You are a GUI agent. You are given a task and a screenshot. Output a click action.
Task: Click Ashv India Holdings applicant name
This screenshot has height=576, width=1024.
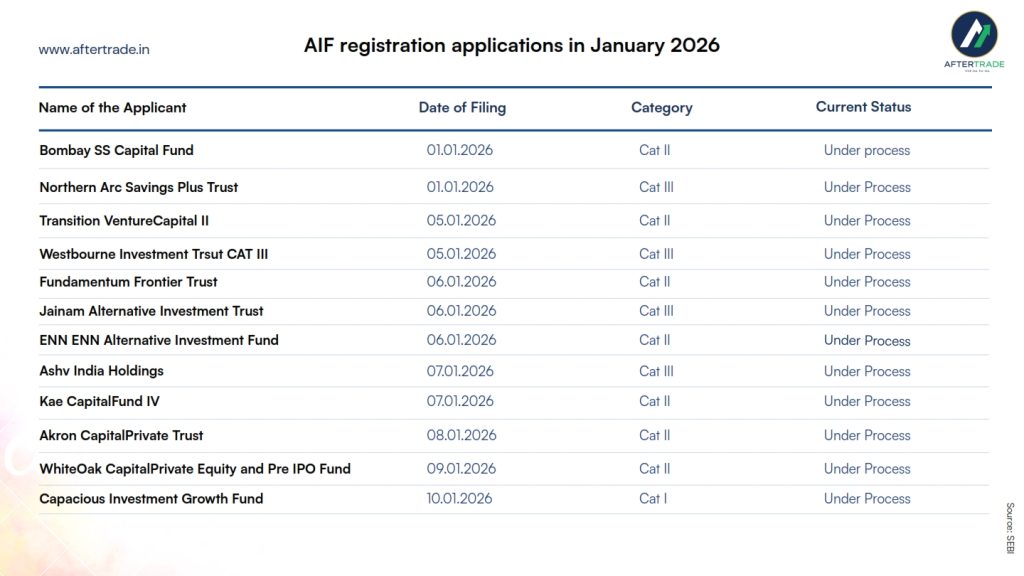[101, 371]
